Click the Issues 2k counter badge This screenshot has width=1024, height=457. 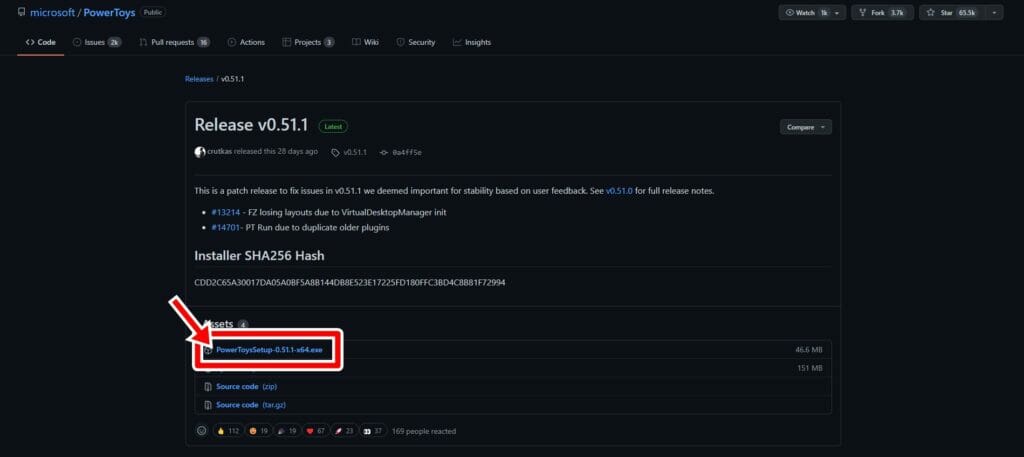[x=114, y=42]
